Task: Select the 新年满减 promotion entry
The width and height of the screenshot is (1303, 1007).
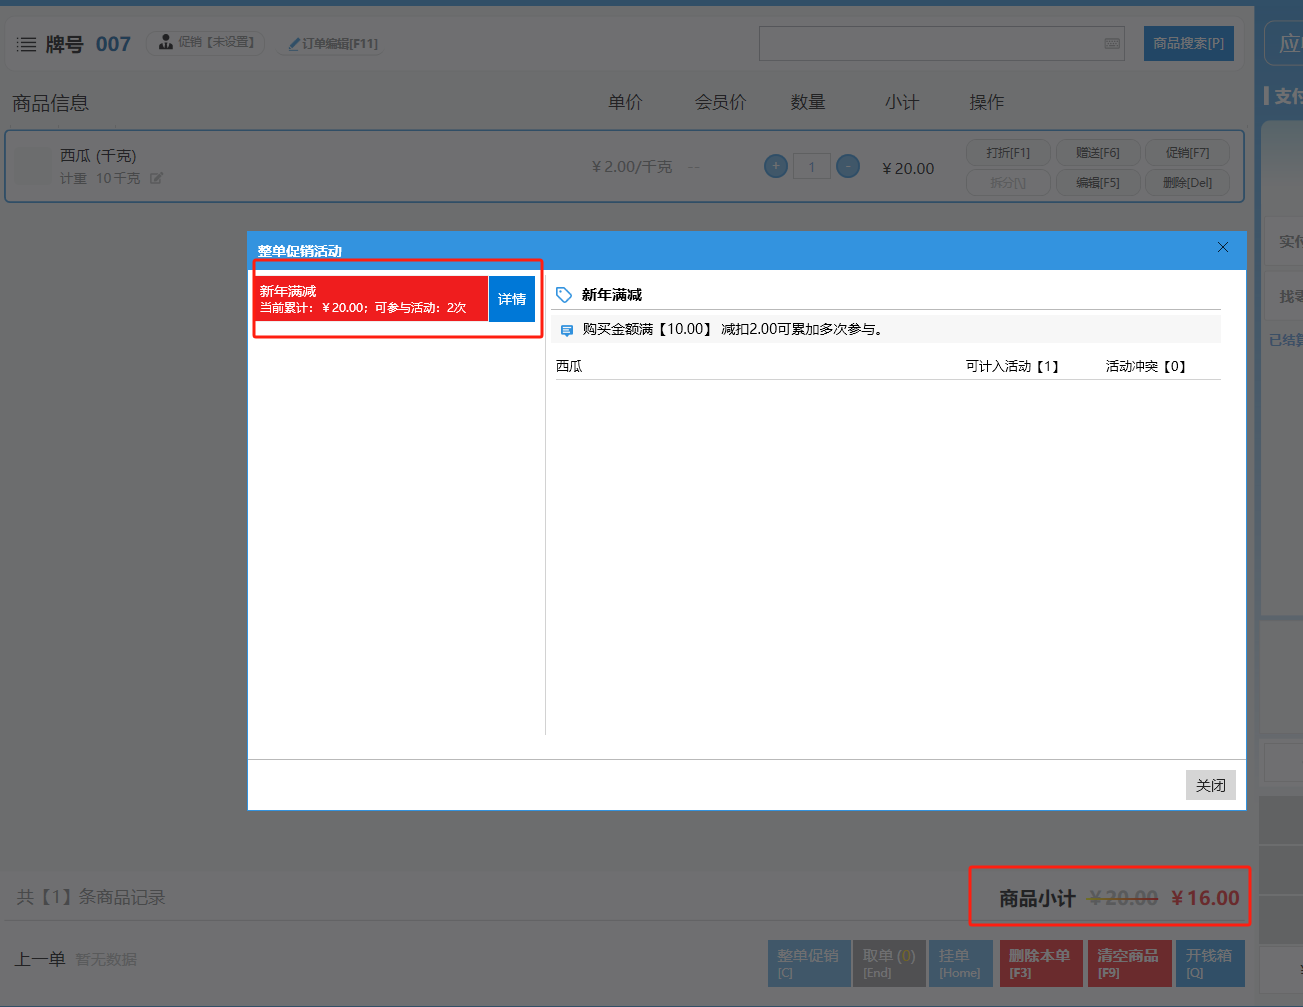Action: tap(370, 299)
